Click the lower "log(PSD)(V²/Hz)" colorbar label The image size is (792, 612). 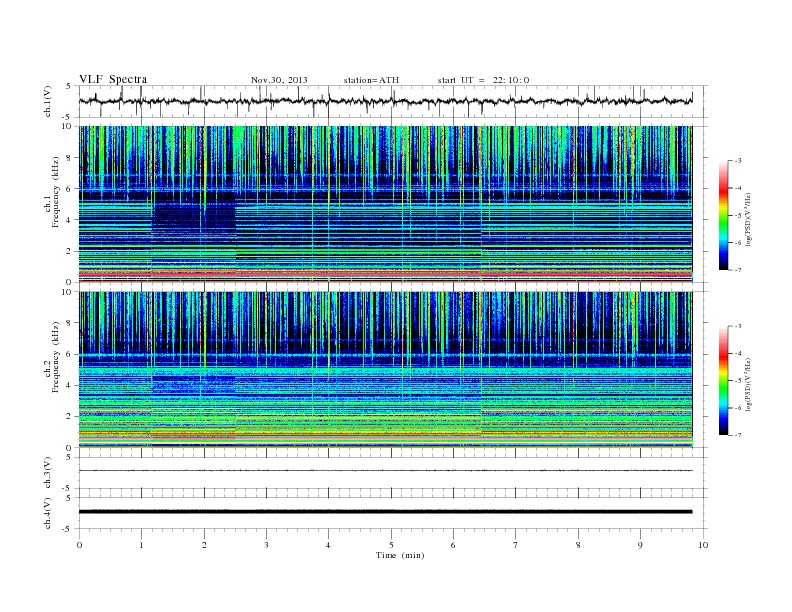coord(749,385)
